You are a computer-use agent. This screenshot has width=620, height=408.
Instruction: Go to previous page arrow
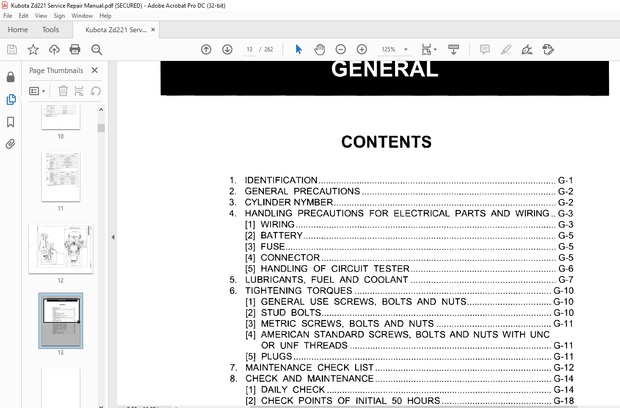pos(206,49)
